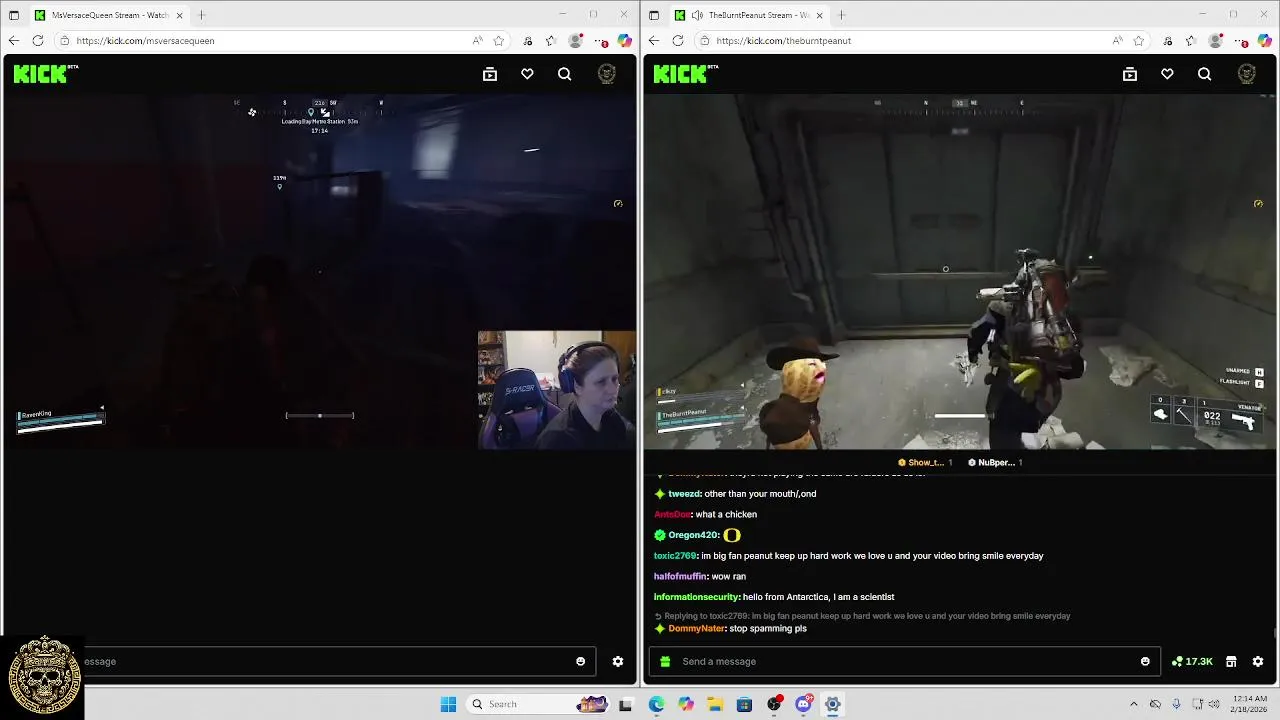The image size is (1280, 720).
Task: Open AntsDoe's username in chat
Action: click(672, 514)
